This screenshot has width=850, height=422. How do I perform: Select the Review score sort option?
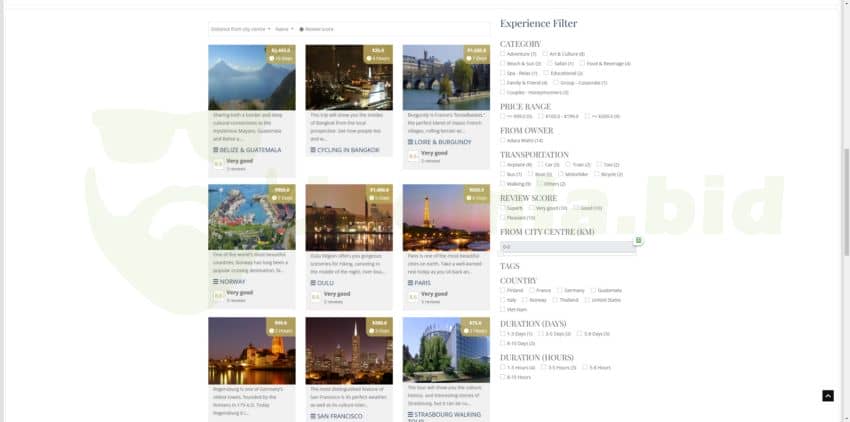(x=301, y=29)
